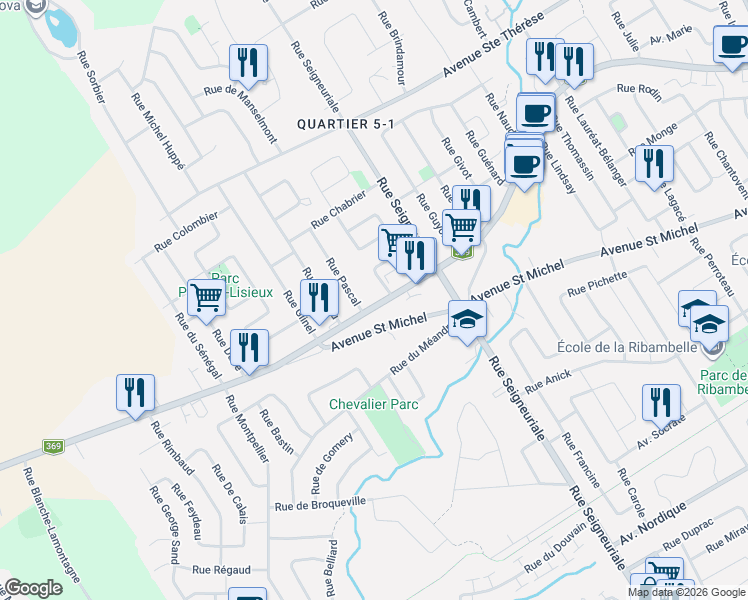Click the Rue de Broqueville street label
This screenshot has width=748, height=600.
coord(320,504)
